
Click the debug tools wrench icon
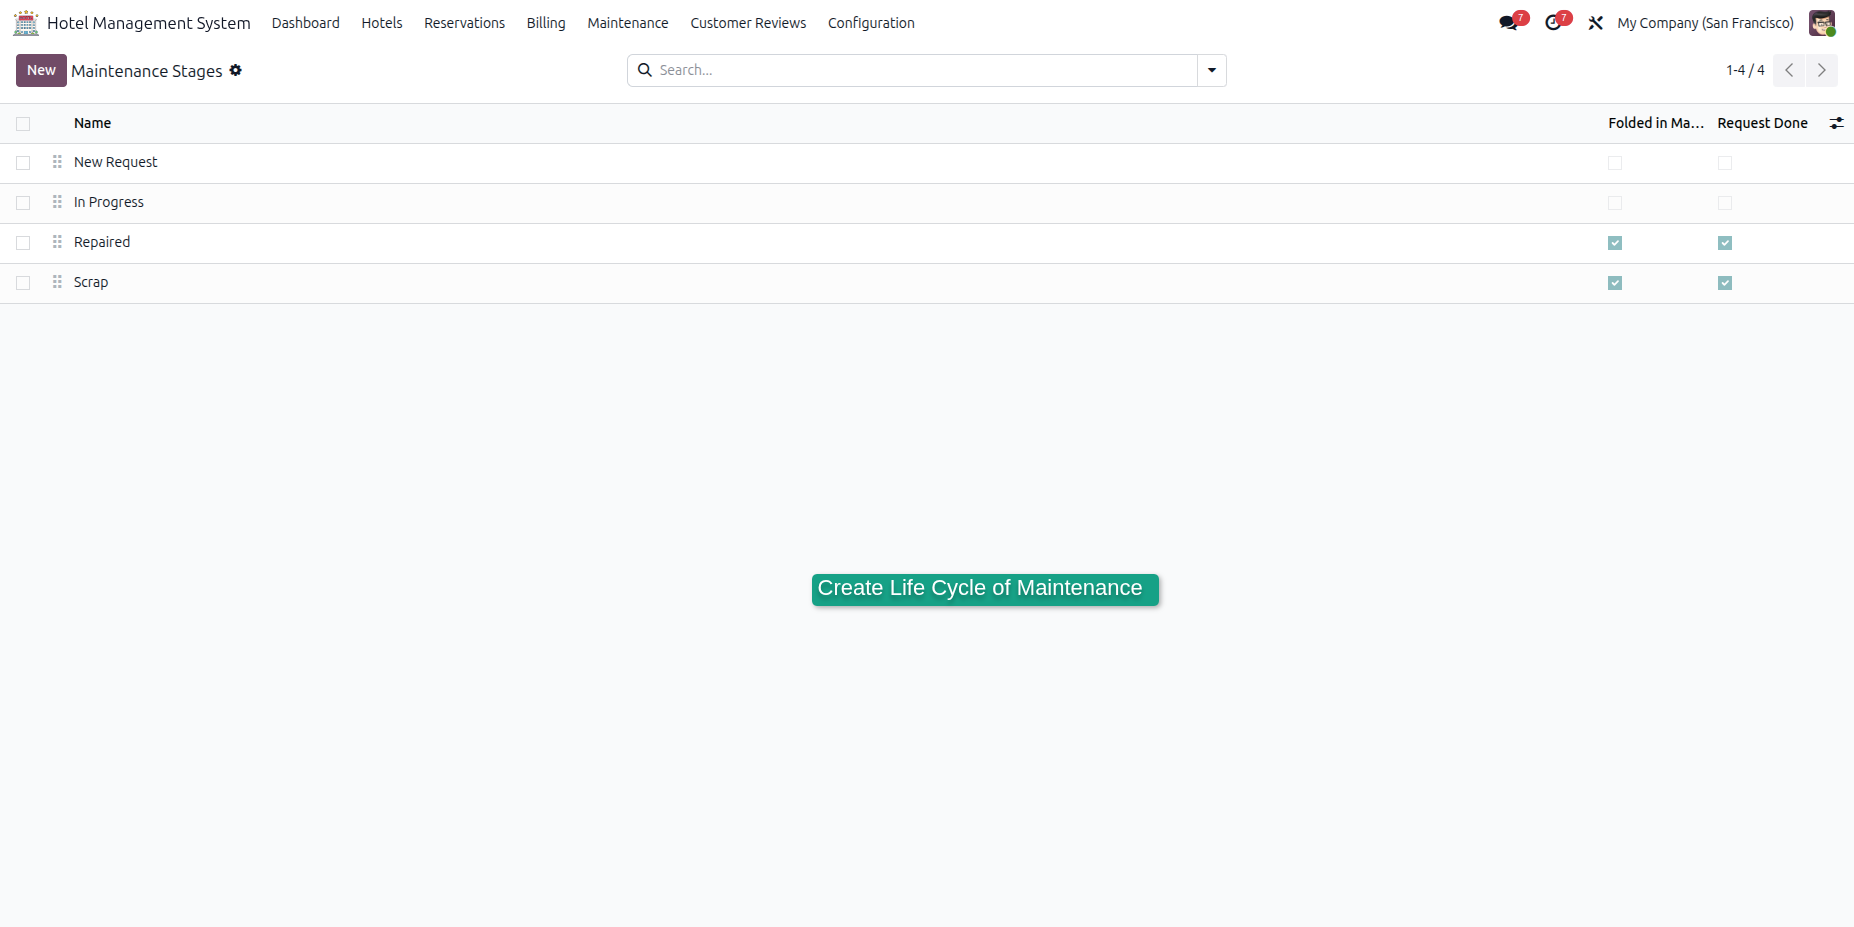pyautogui.click(x=1596, y=22)
